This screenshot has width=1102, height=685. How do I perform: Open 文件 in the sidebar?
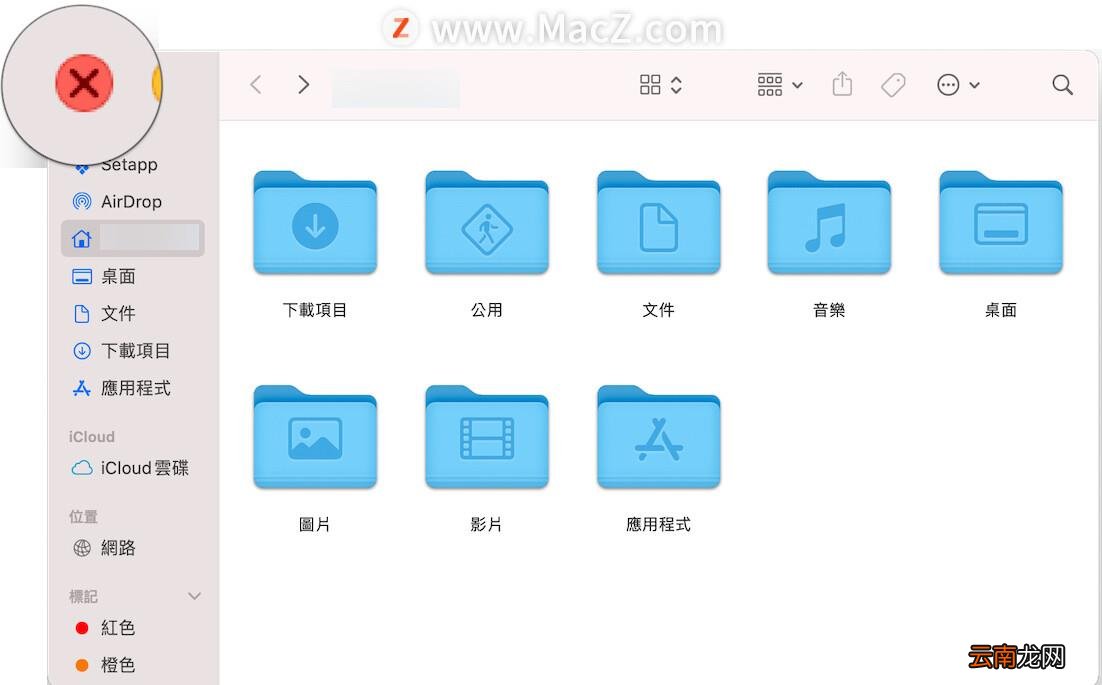pyautogui.click(x=103, y=313)
